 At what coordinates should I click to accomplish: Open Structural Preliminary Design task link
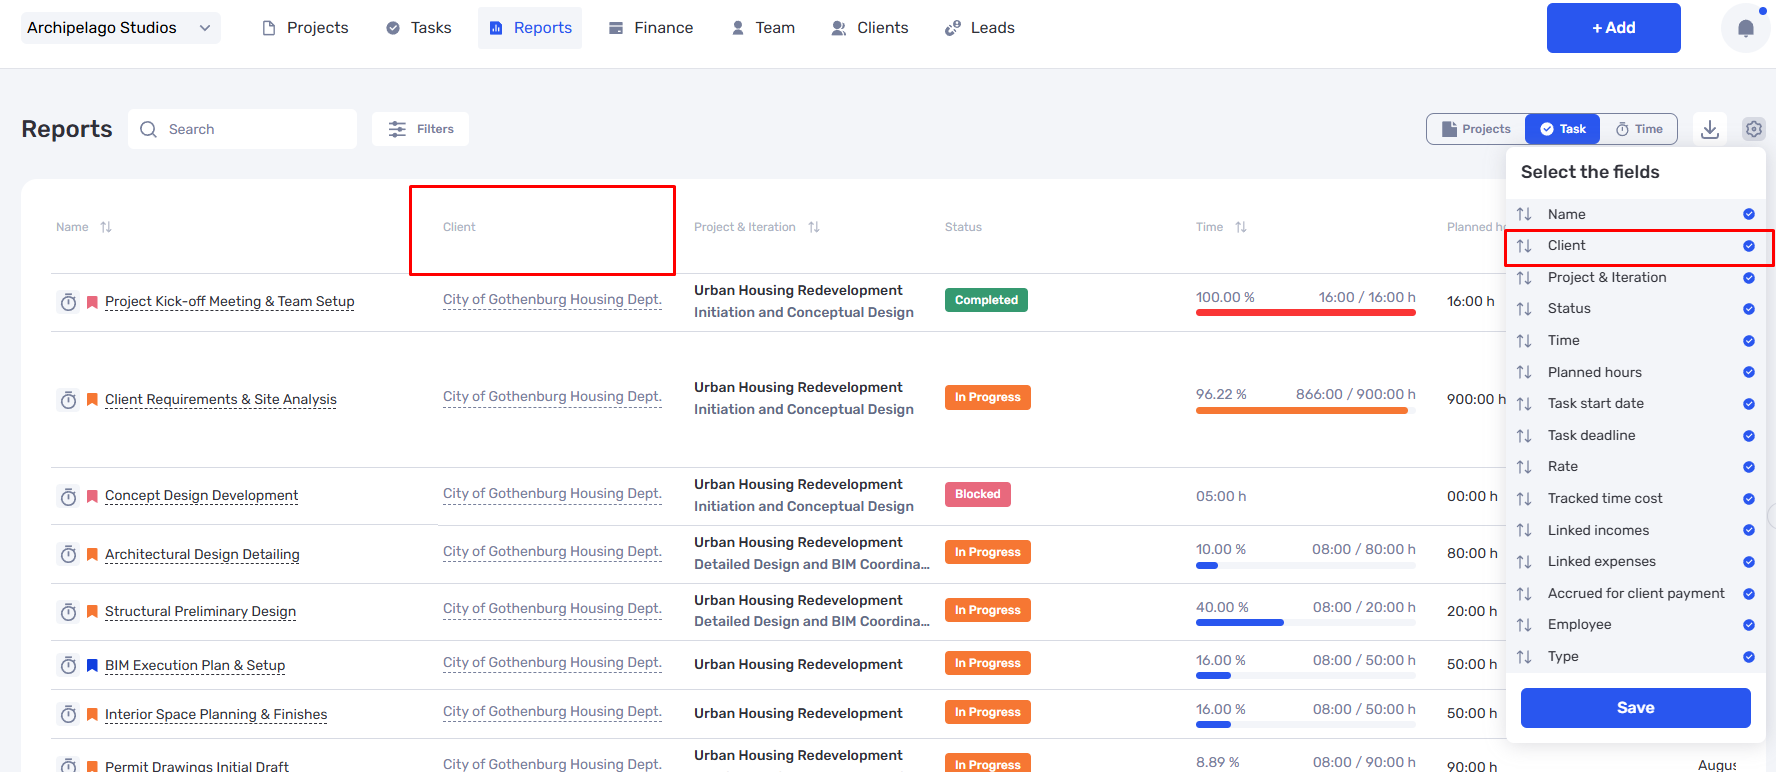tap(200, 612)
